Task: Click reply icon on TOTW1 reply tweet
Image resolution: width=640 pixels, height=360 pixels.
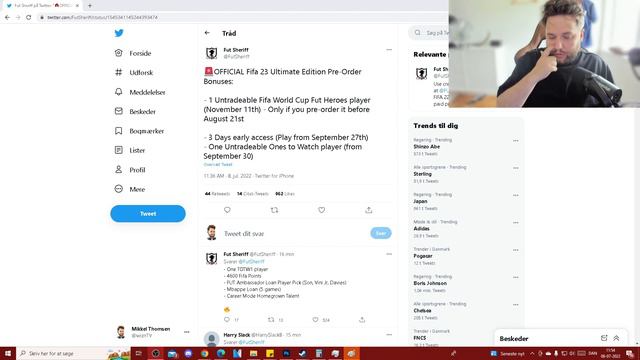Action: point(227,320)
